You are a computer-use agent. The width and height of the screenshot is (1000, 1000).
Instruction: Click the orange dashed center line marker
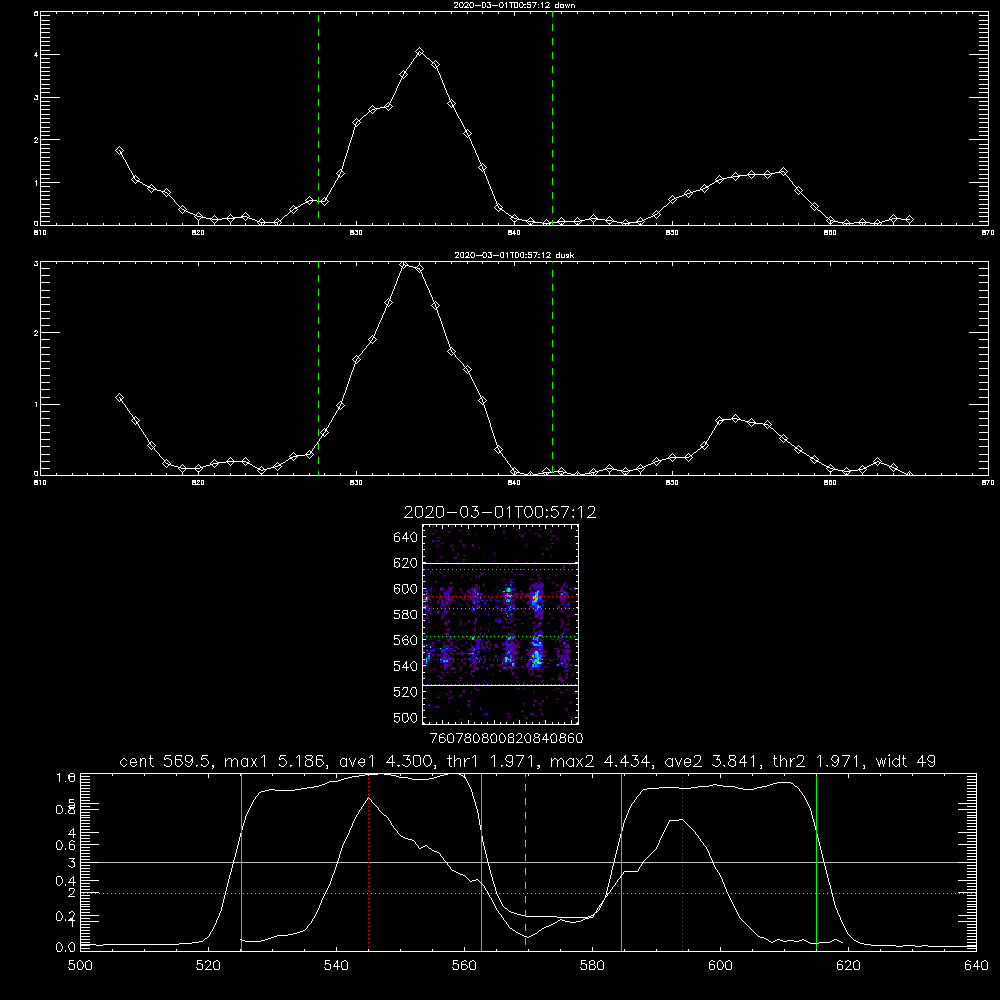[x=526, y=861]
